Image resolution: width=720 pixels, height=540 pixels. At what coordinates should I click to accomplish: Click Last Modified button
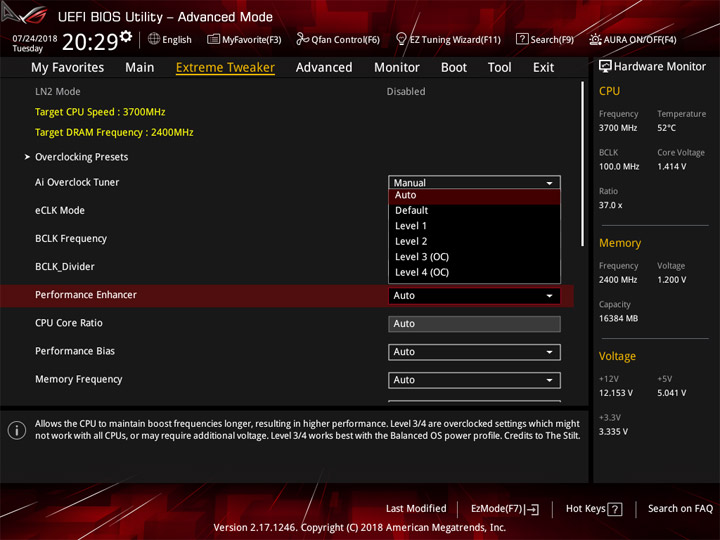416,509
